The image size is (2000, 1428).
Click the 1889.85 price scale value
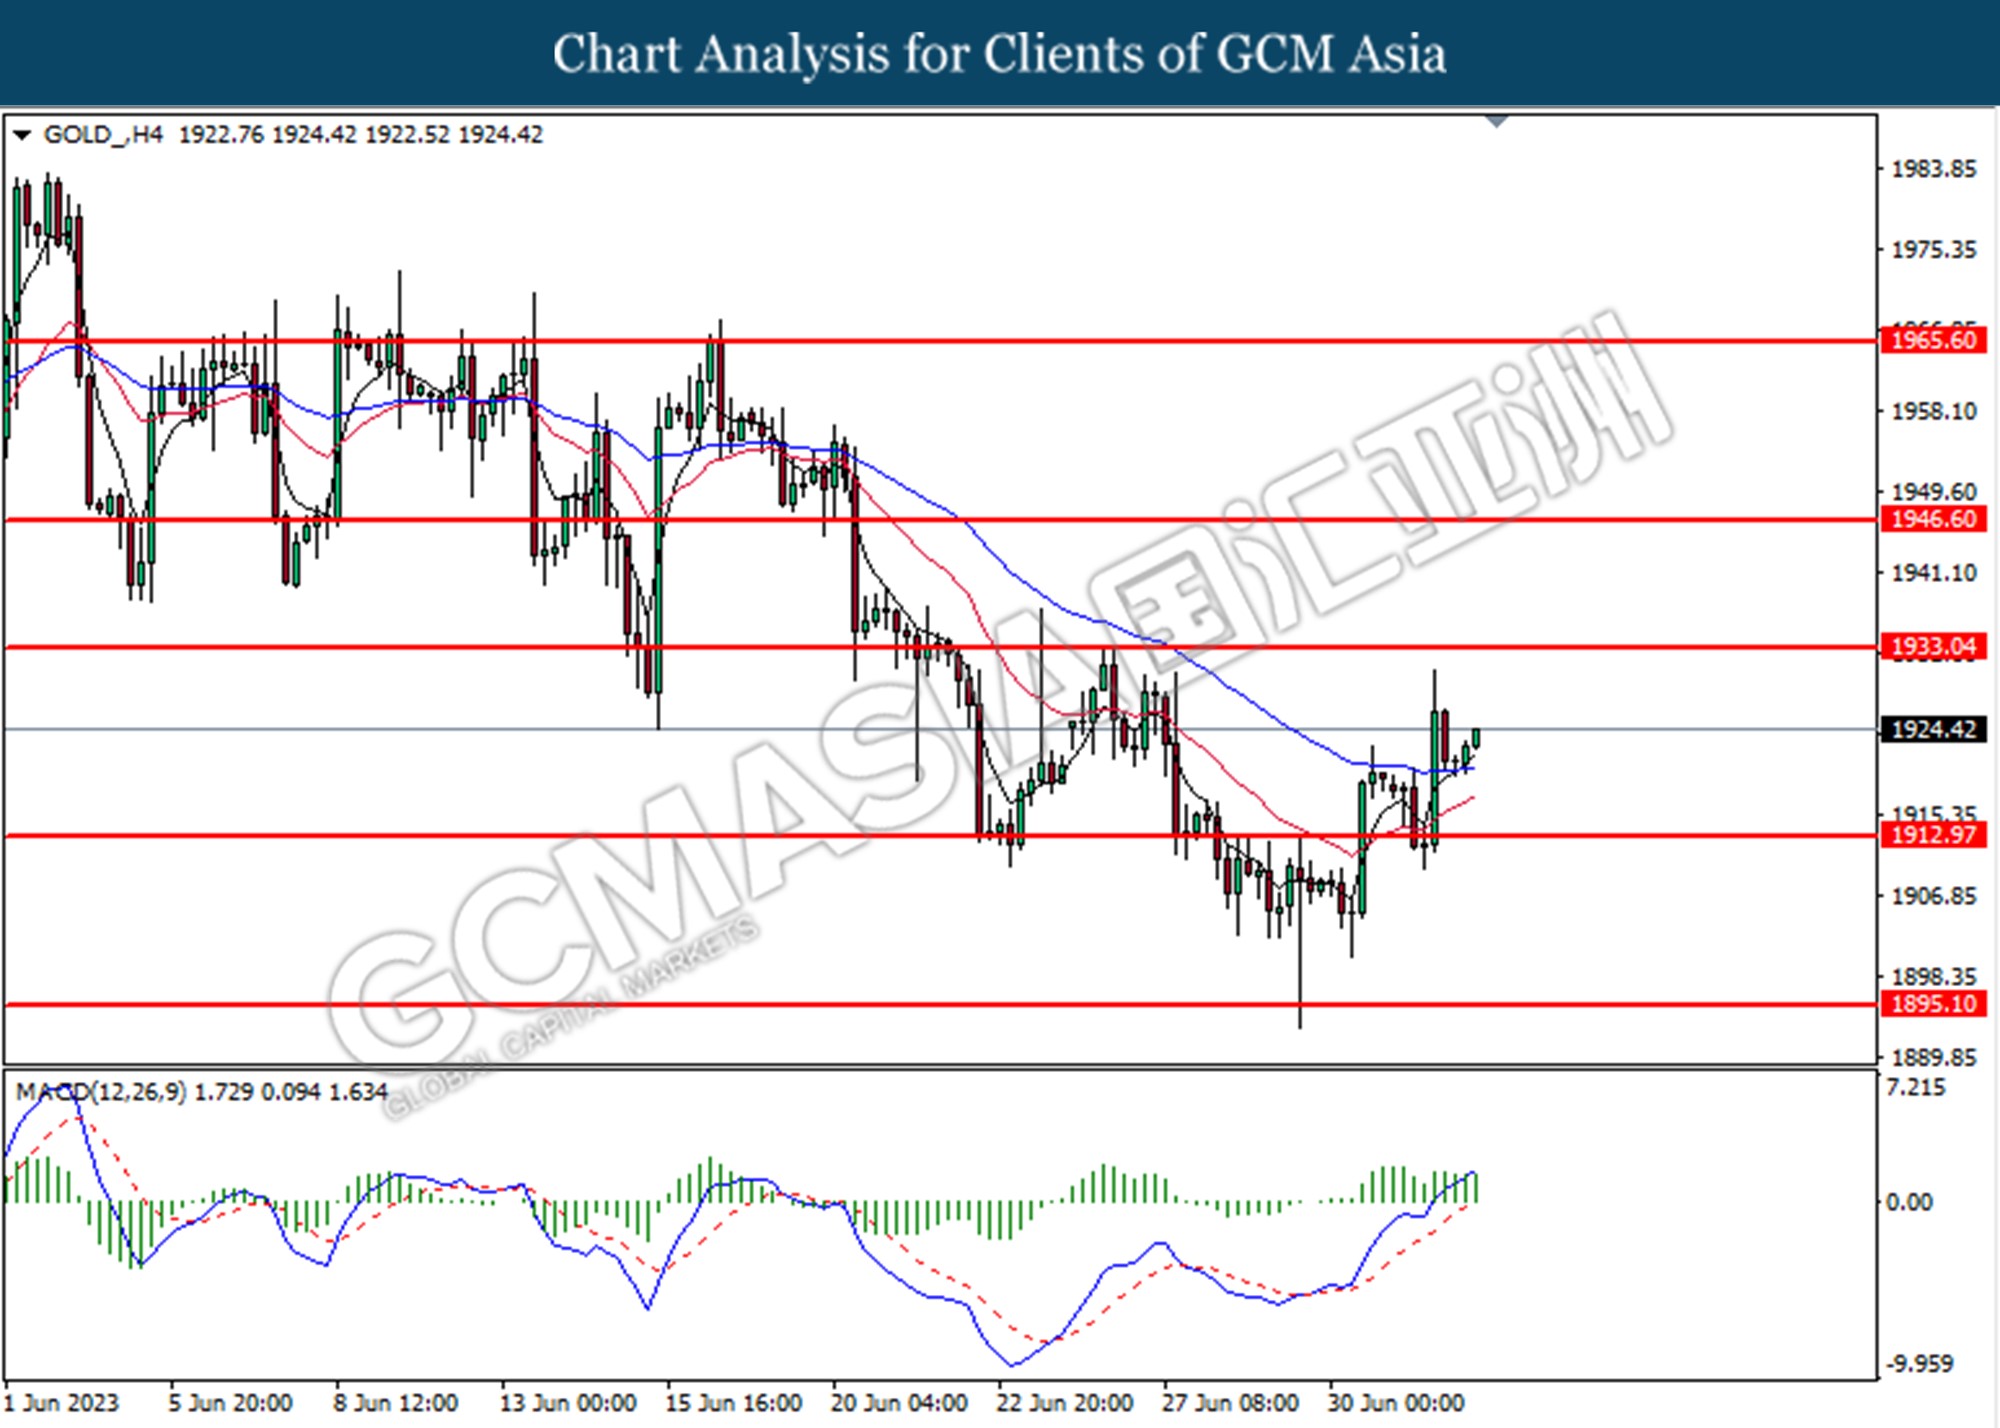point(1934,1057)
